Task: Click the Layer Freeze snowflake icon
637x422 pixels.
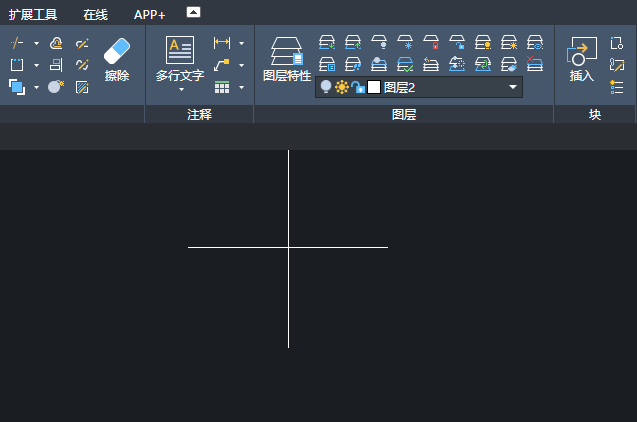Action: point(405,42)
